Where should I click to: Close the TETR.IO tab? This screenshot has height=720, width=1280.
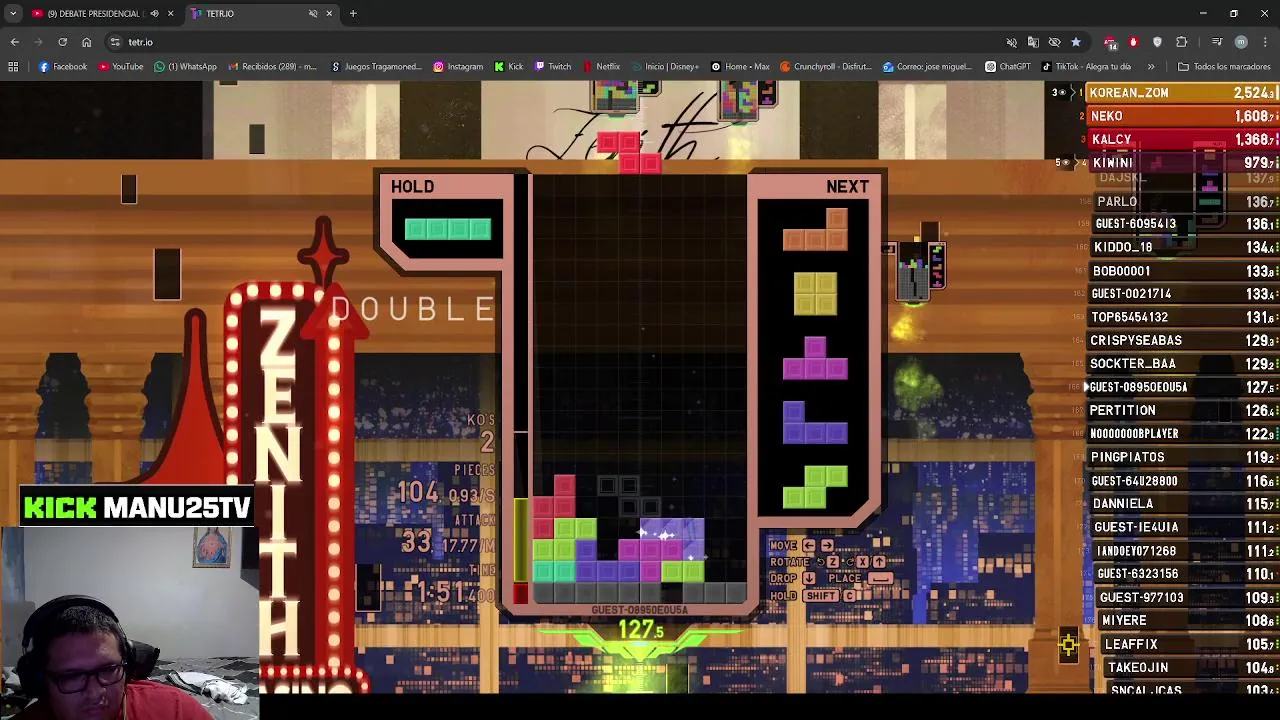pos(329,13)
